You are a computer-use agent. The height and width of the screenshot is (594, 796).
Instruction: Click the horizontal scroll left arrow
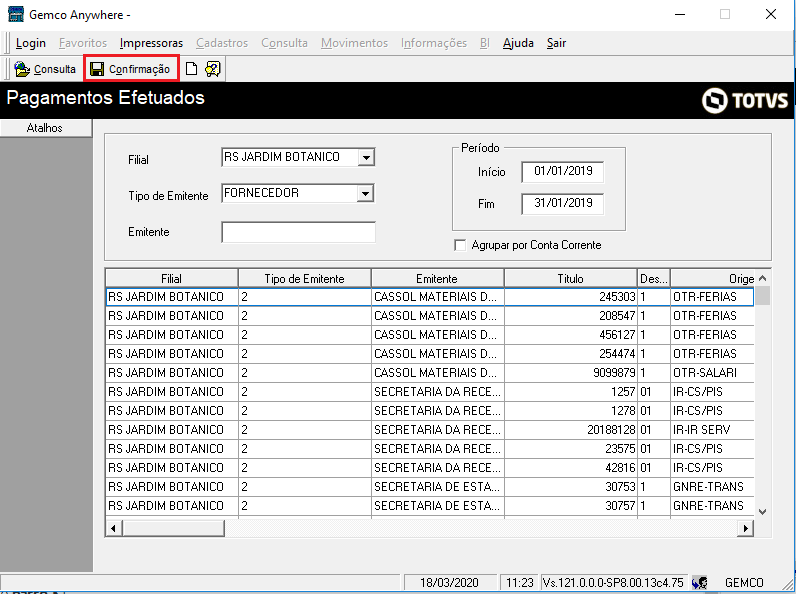click(x=113, y=529)
